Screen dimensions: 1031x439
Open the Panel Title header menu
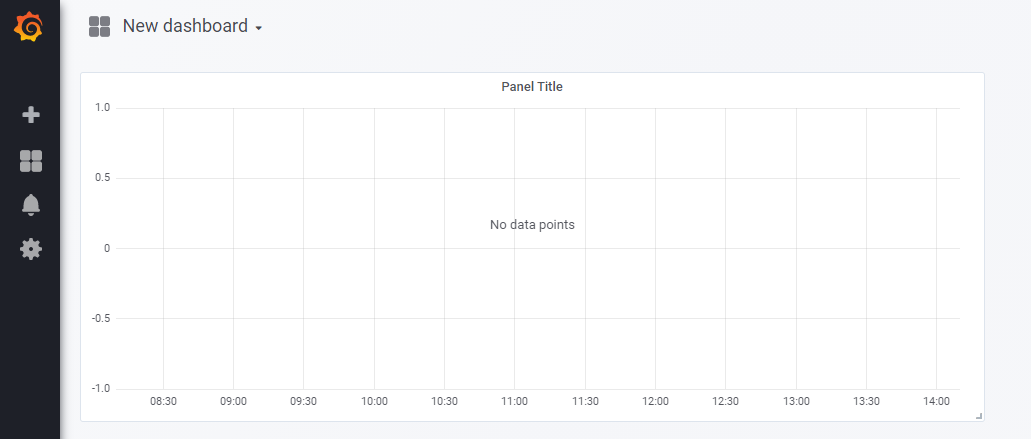point(532,86)
